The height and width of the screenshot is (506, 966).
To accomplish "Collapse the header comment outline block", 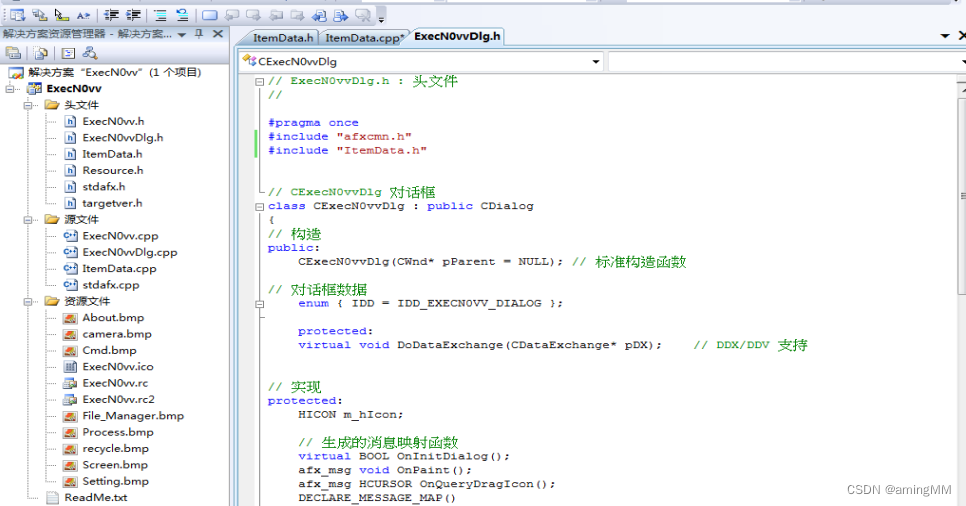I will pyautogui.click(x=259, y=81).
